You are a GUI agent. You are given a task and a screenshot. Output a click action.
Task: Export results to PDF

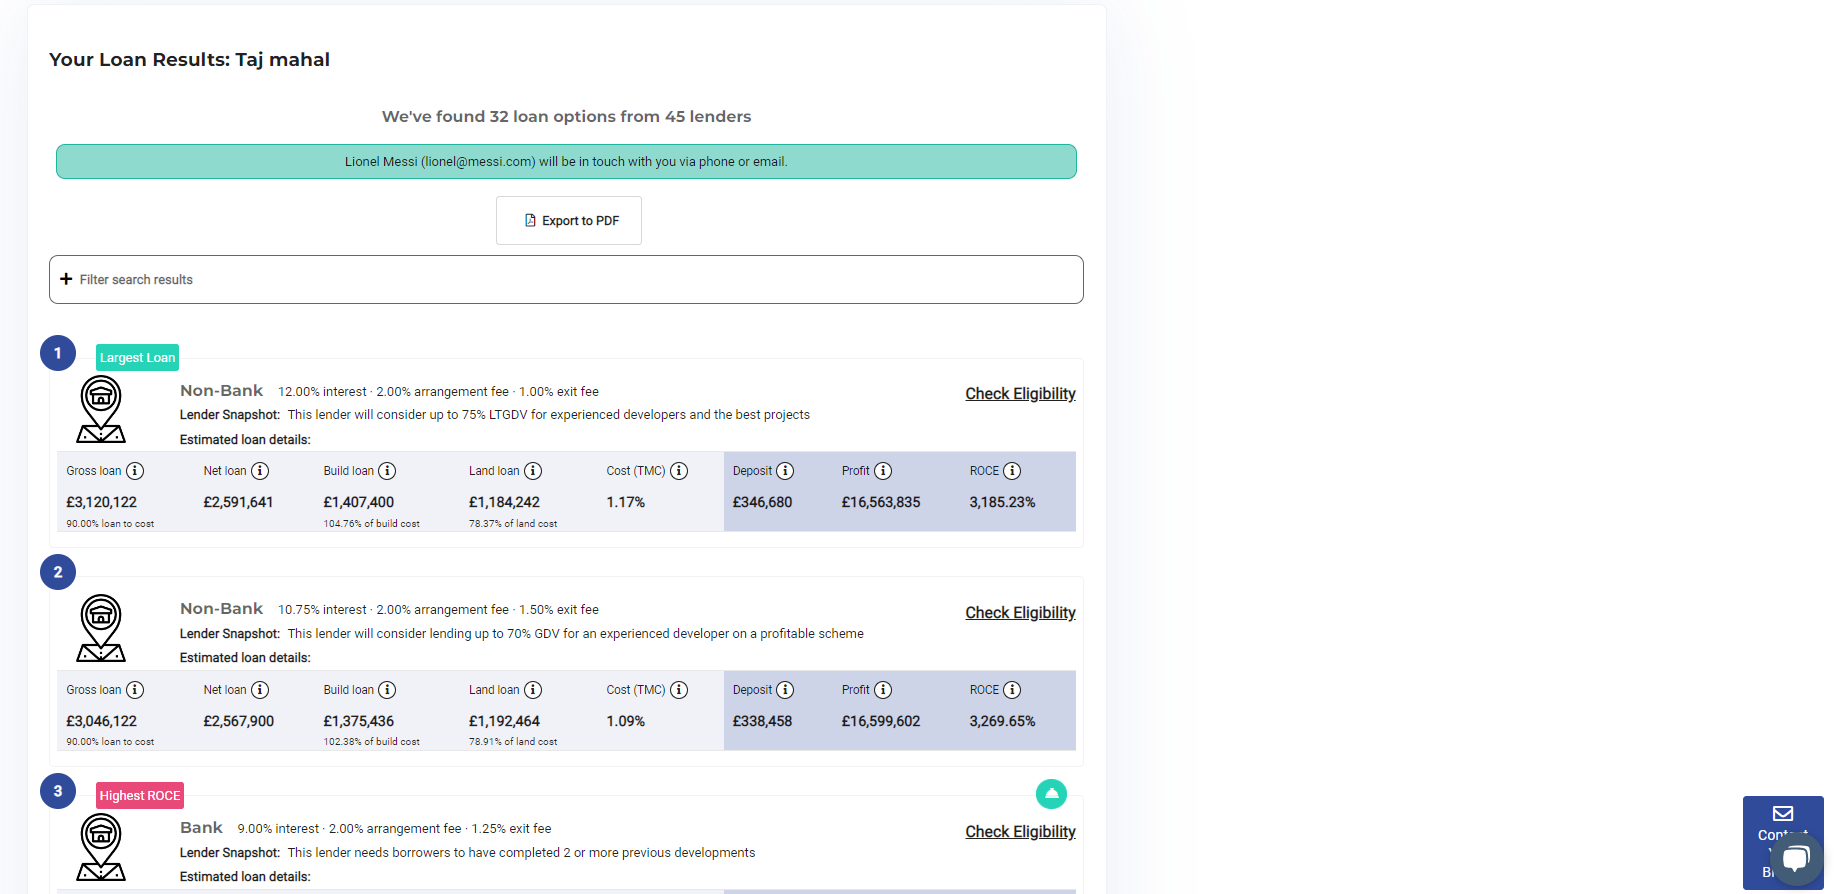click(569, 220)
